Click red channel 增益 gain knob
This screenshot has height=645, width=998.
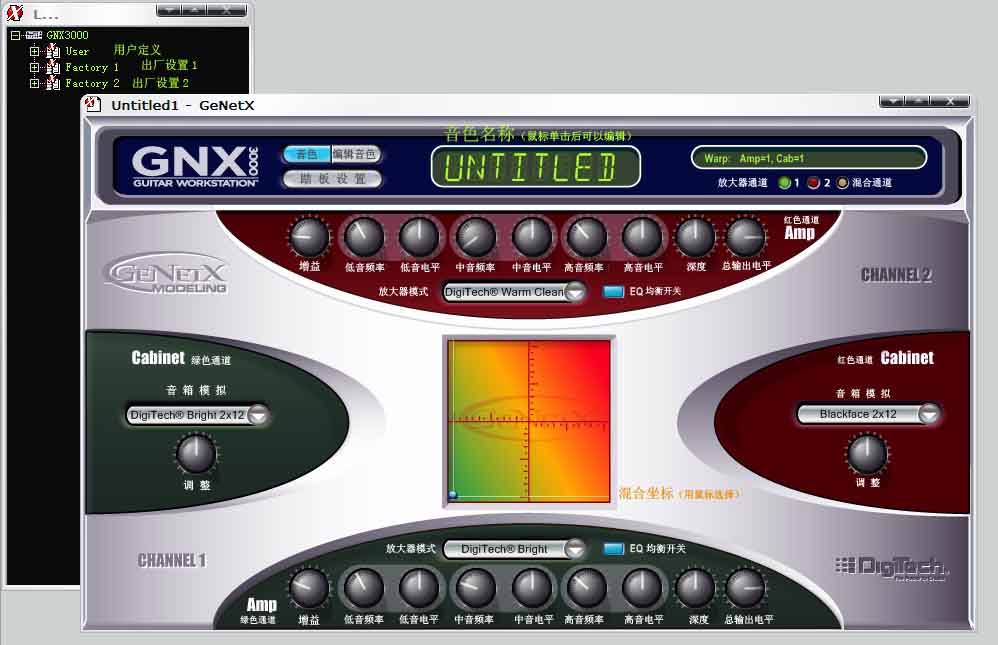309,237
